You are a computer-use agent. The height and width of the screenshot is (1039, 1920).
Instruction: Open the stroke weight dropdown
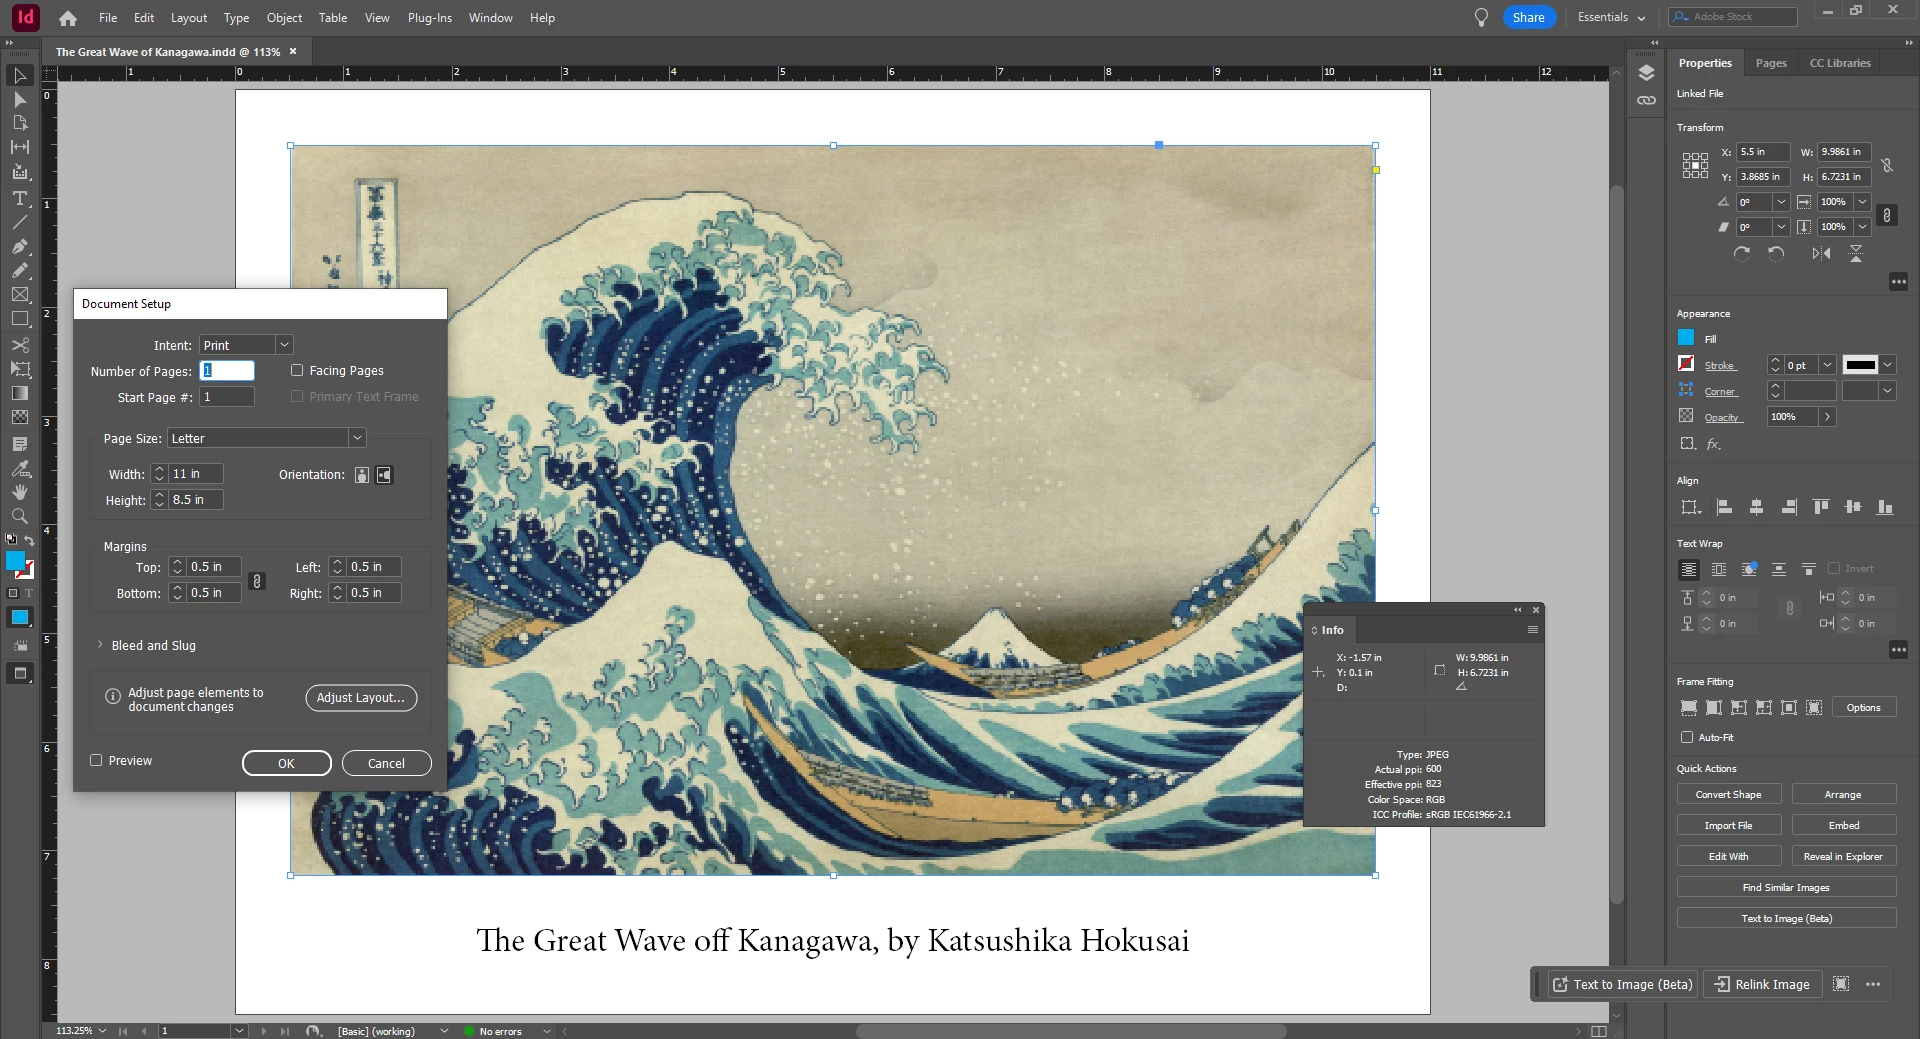[x=1827, y=365]
